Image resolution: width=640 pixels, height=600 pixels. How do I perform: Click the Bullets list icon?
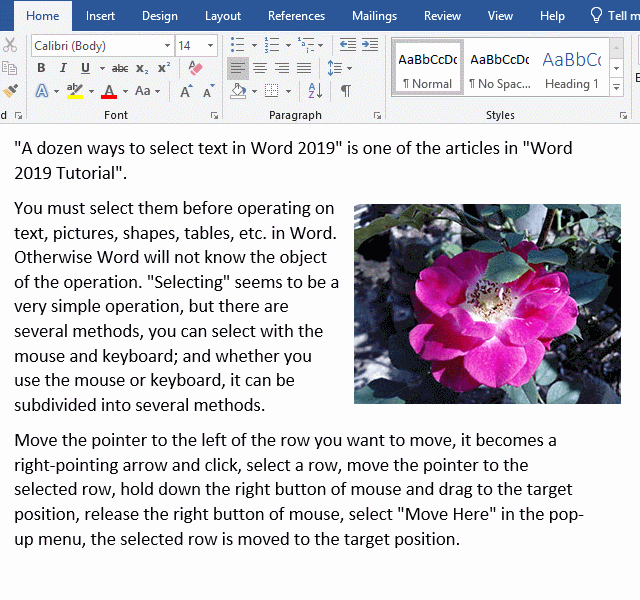tap(238, 45)
